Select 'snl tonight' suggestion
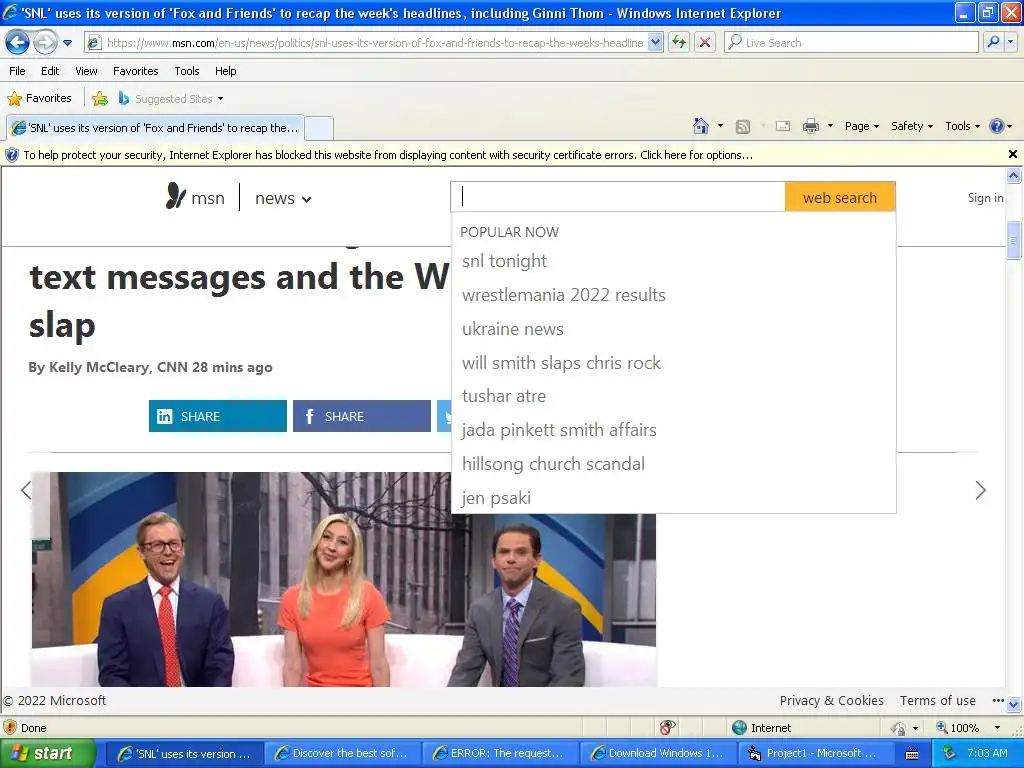 click(504, 261)
